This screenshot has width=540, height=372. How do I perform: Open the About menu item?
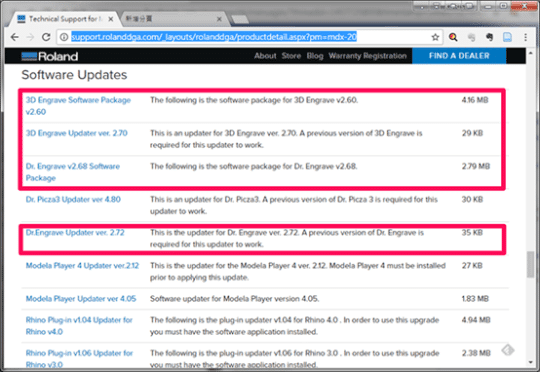265,56
